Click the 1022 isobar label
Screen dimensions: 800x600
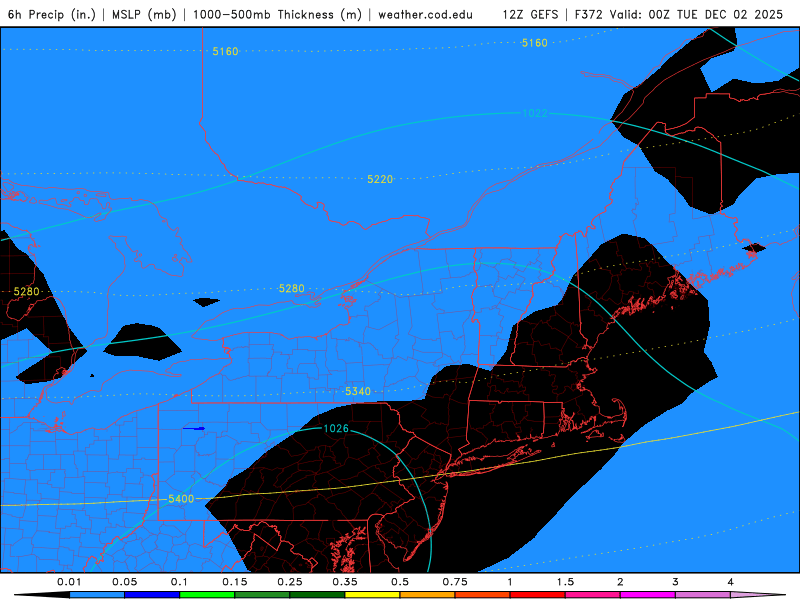(535, 113)
